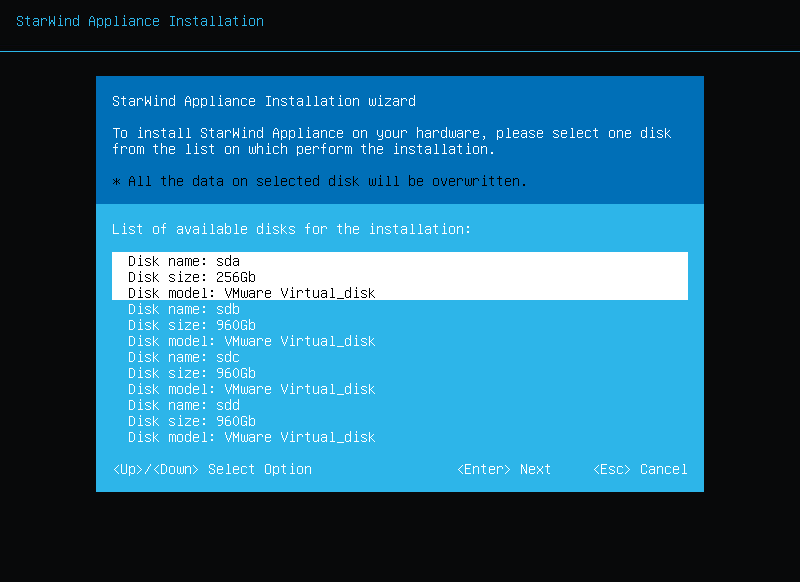
Task: Click sdd's 960Gb disk size line
Action: click(192, 421)
